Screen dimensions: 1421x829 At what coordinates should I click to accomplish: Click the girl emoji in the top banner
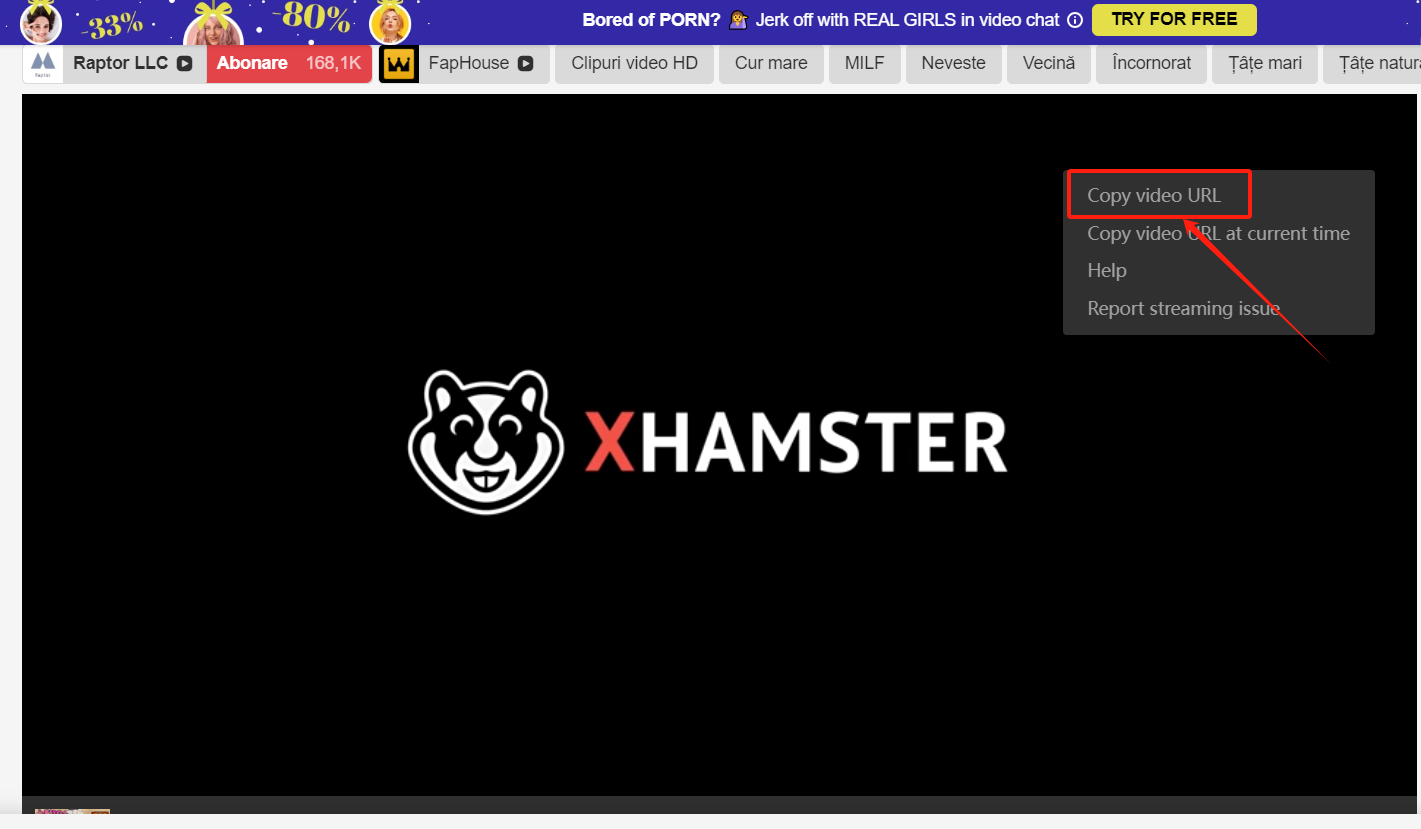(x=737, y=19)
